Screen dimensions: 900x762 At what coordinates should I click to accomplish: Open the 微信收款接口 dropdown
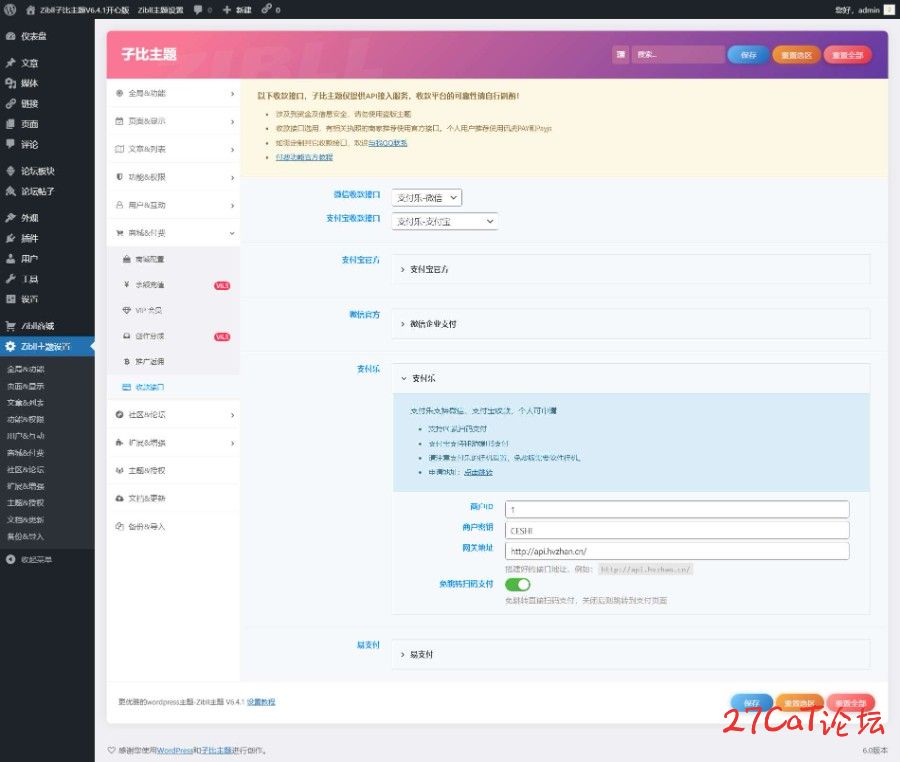[x=426, y=197]
